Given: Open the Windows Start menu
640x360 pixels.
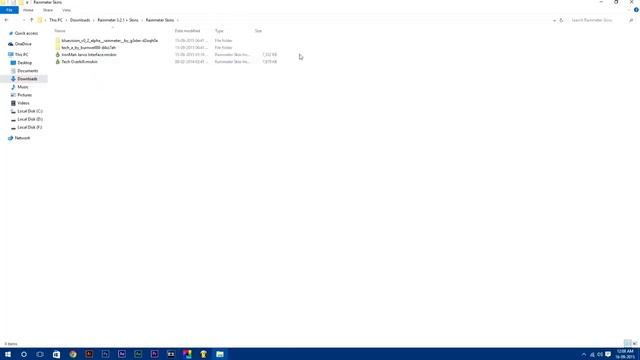Looking at the screenshot, I should 8,354.
